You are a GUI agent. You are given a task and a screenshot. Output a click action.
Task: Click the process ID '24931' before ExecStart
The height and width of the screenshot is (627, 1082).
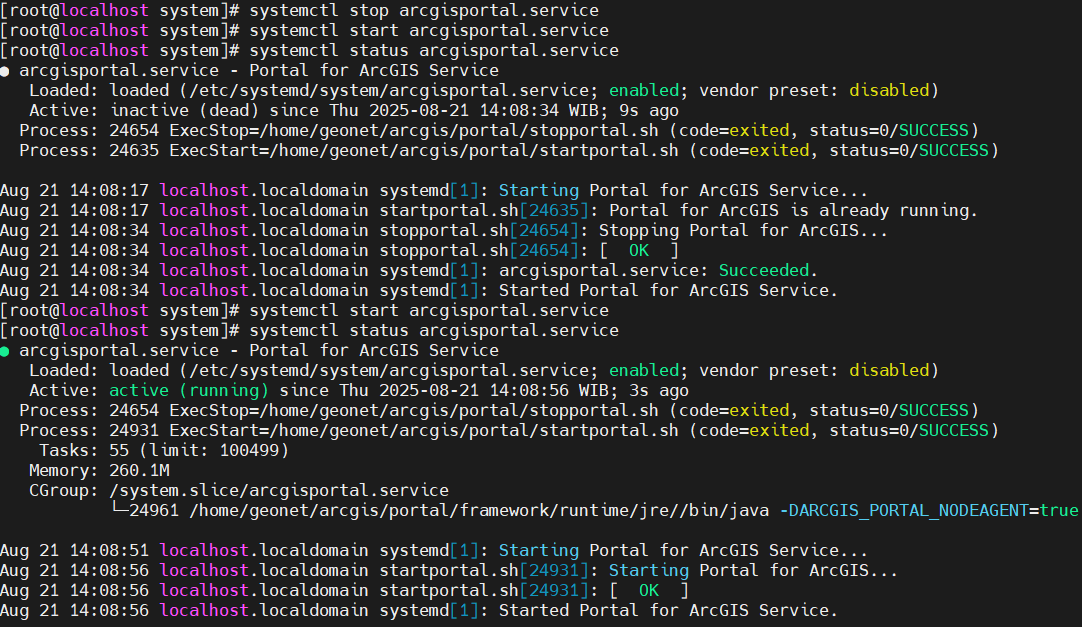pyautogui.click(x=134, y=430)
